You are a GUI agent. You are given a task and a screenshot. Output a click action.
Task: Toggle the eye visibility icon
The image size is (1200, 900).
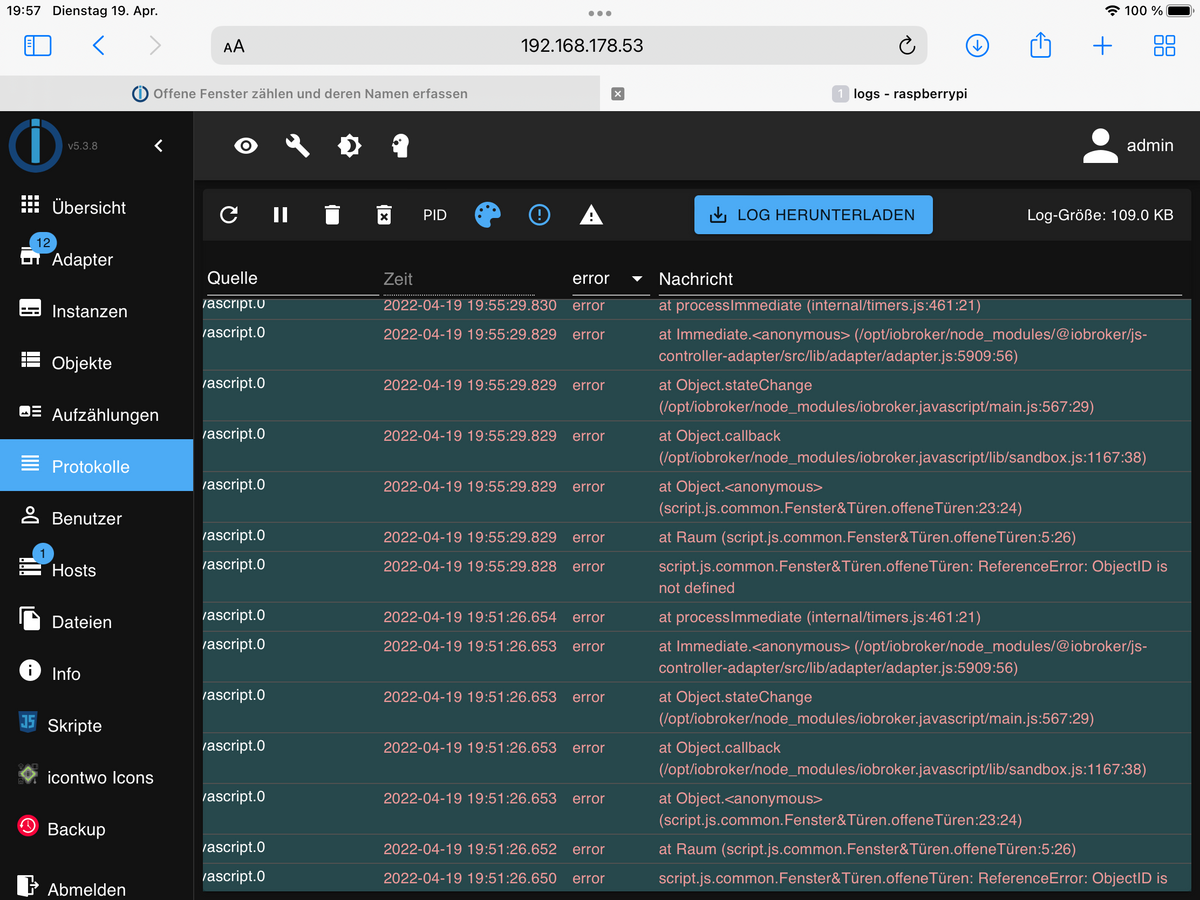pyautogui.click(x=246, y=146)
